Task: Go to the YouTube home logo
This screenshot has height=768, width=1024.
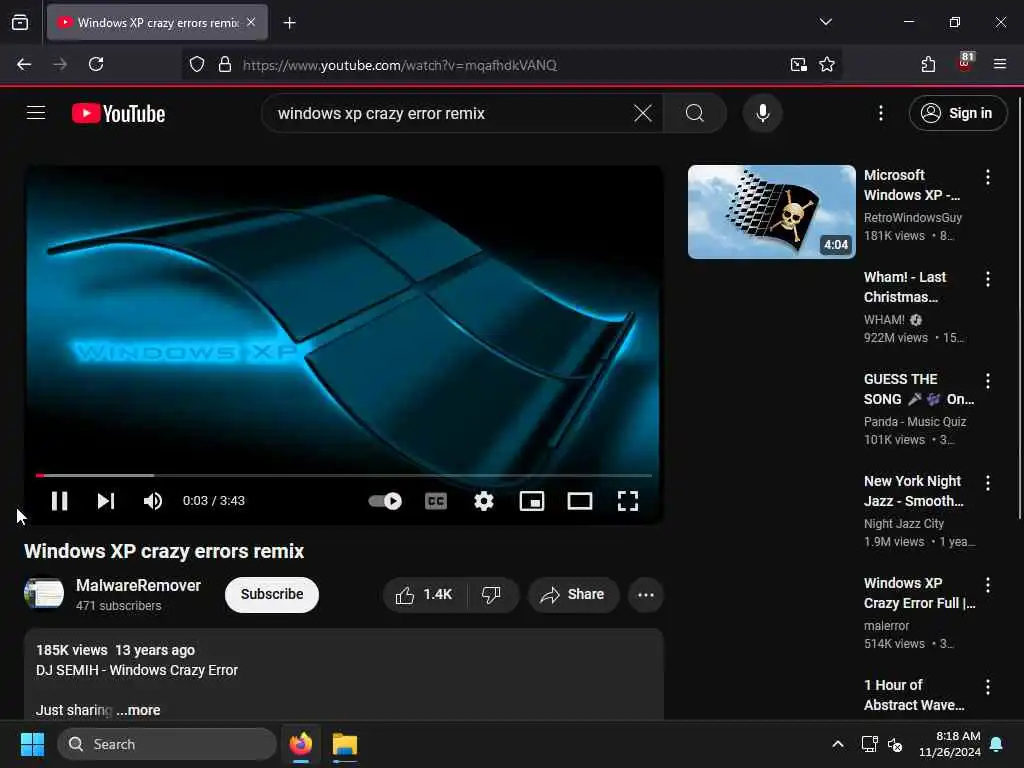Action: click(x=118, y=114)
